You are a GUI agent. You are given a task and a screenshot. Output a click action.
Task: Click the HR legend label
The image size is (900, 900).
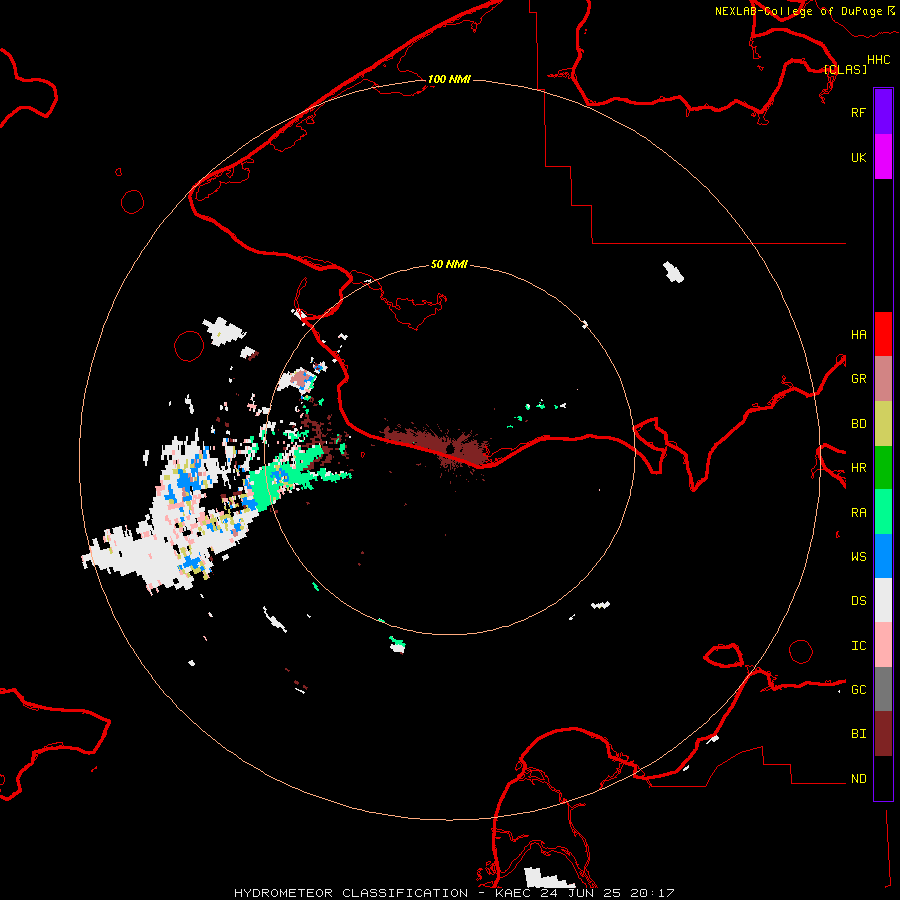[x=858, y=468]
